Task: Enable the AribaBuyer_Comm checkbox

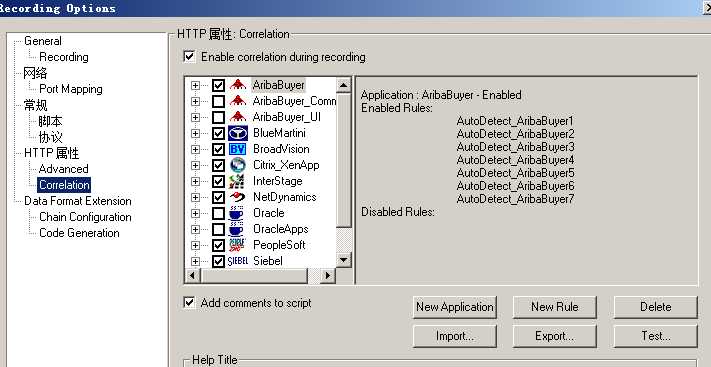Action: point(219,101)
